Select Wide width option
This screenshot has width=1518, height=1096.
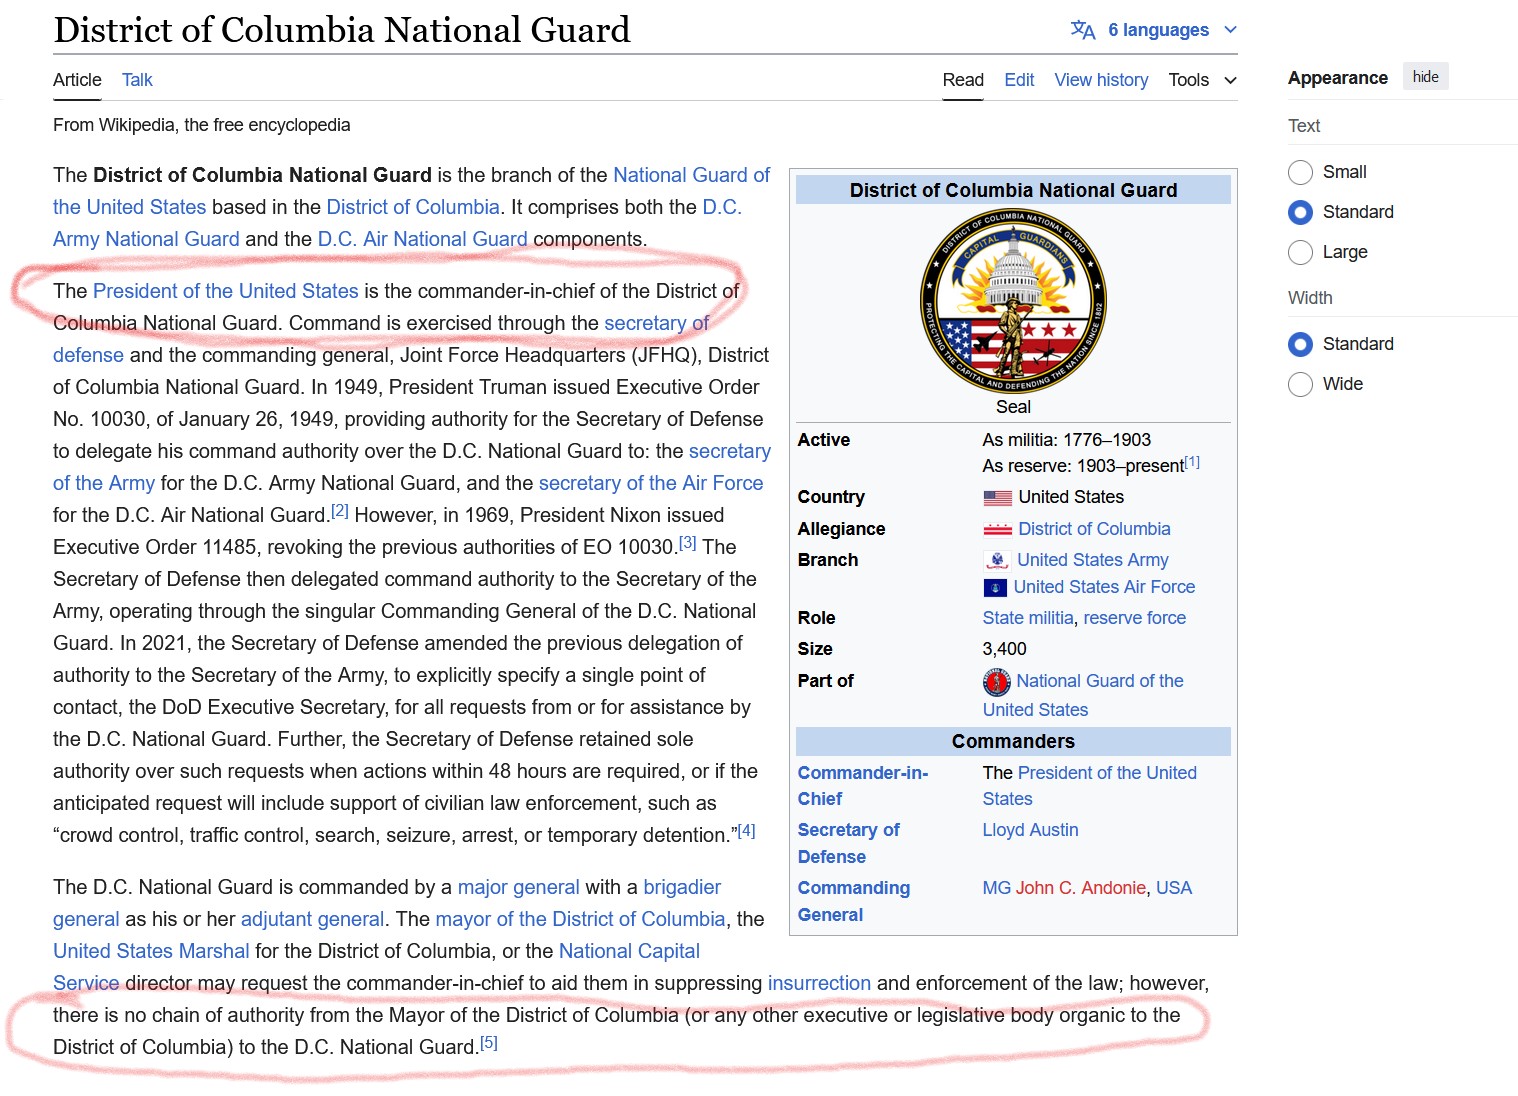pos(1300,384)
